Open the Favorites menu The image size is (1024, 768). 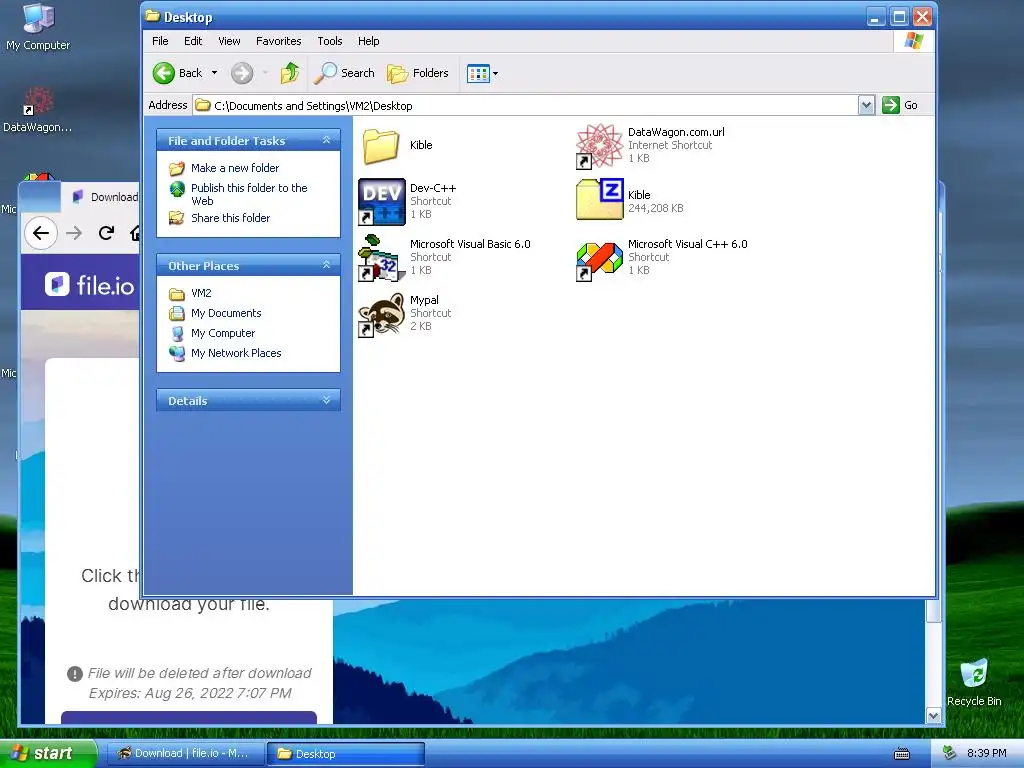point(279,41)
